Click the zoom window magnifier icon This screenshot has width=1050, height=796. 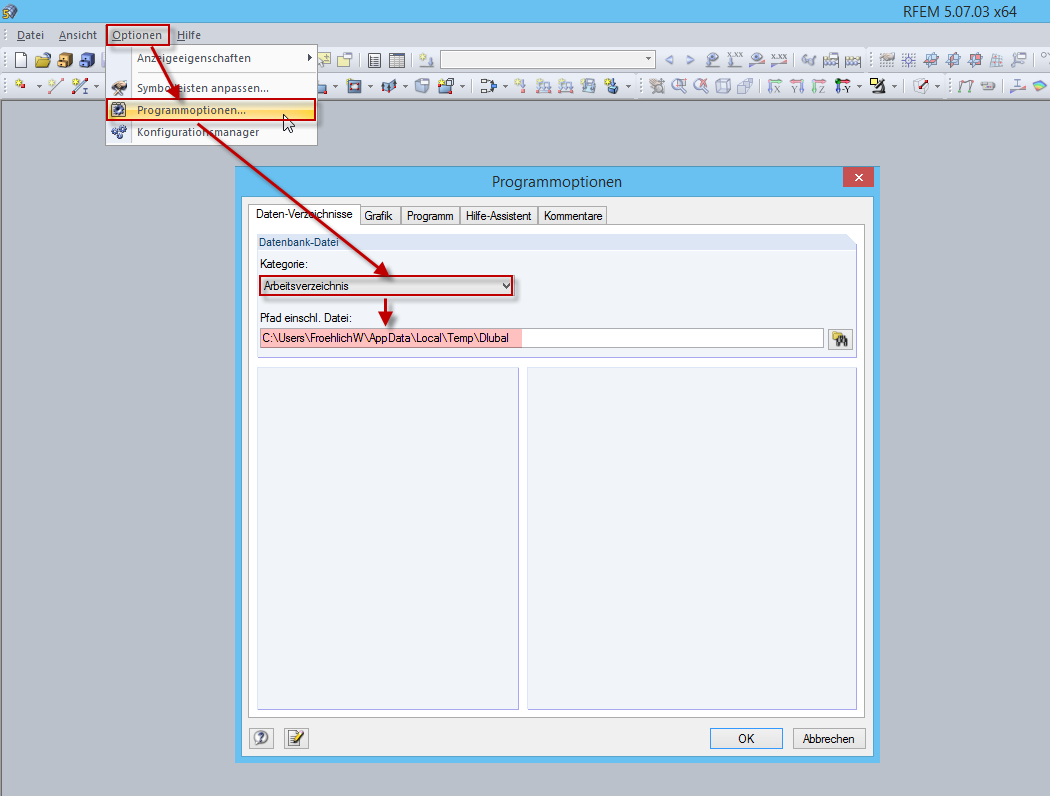pos(679,86)
